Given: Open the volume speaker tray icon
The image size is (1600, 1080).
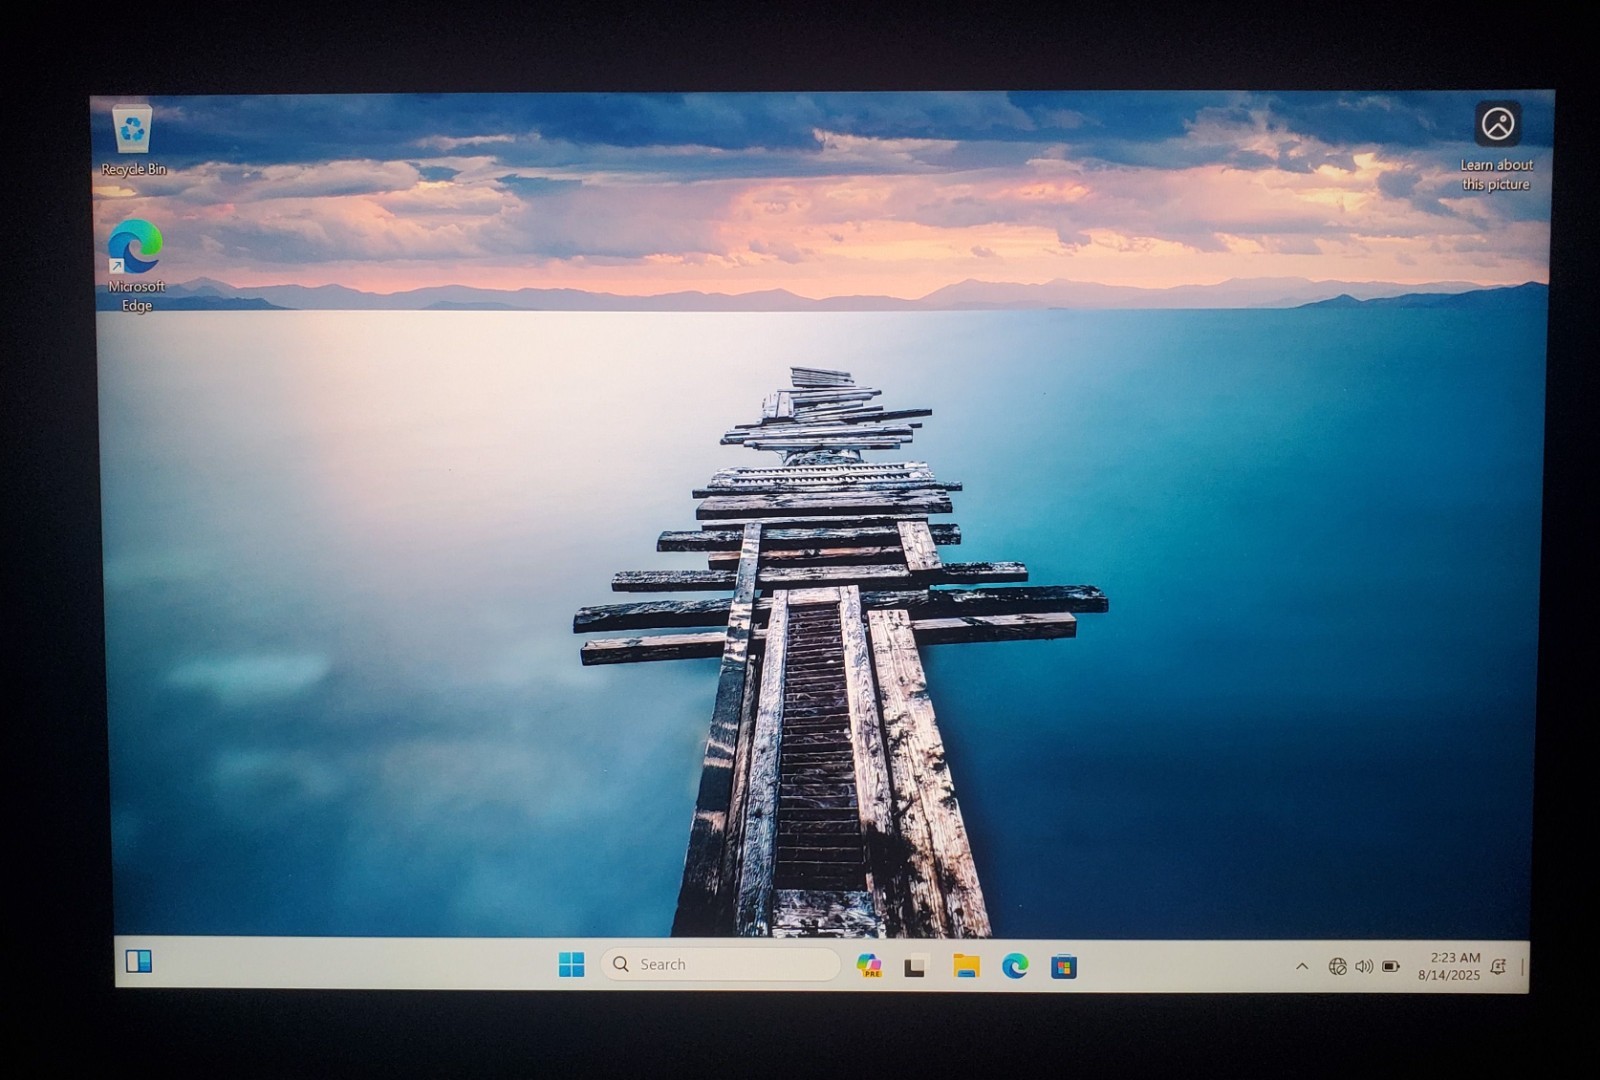Looking at the screenshot, I should point(1364,966).
